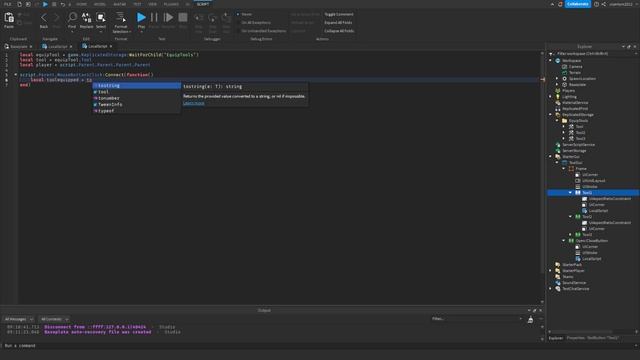Open the Baseplate document tab
Viewport: 640px width, 360px height.
18,47
